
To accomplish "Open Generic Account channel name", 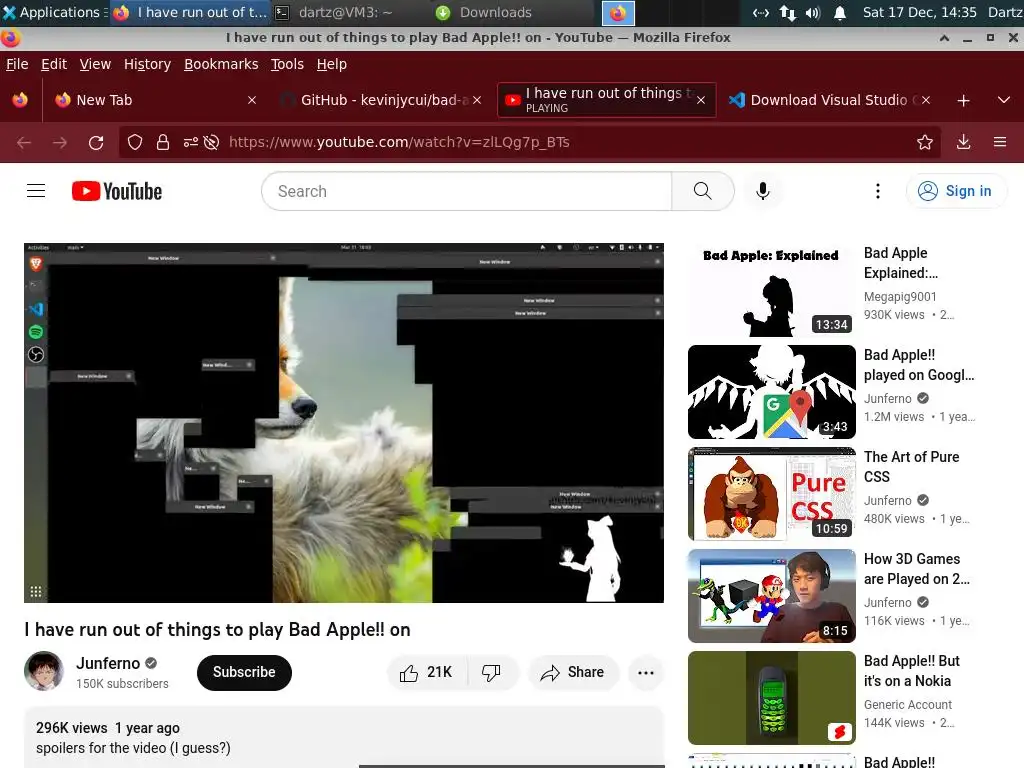I will click(x=908, y=705).
